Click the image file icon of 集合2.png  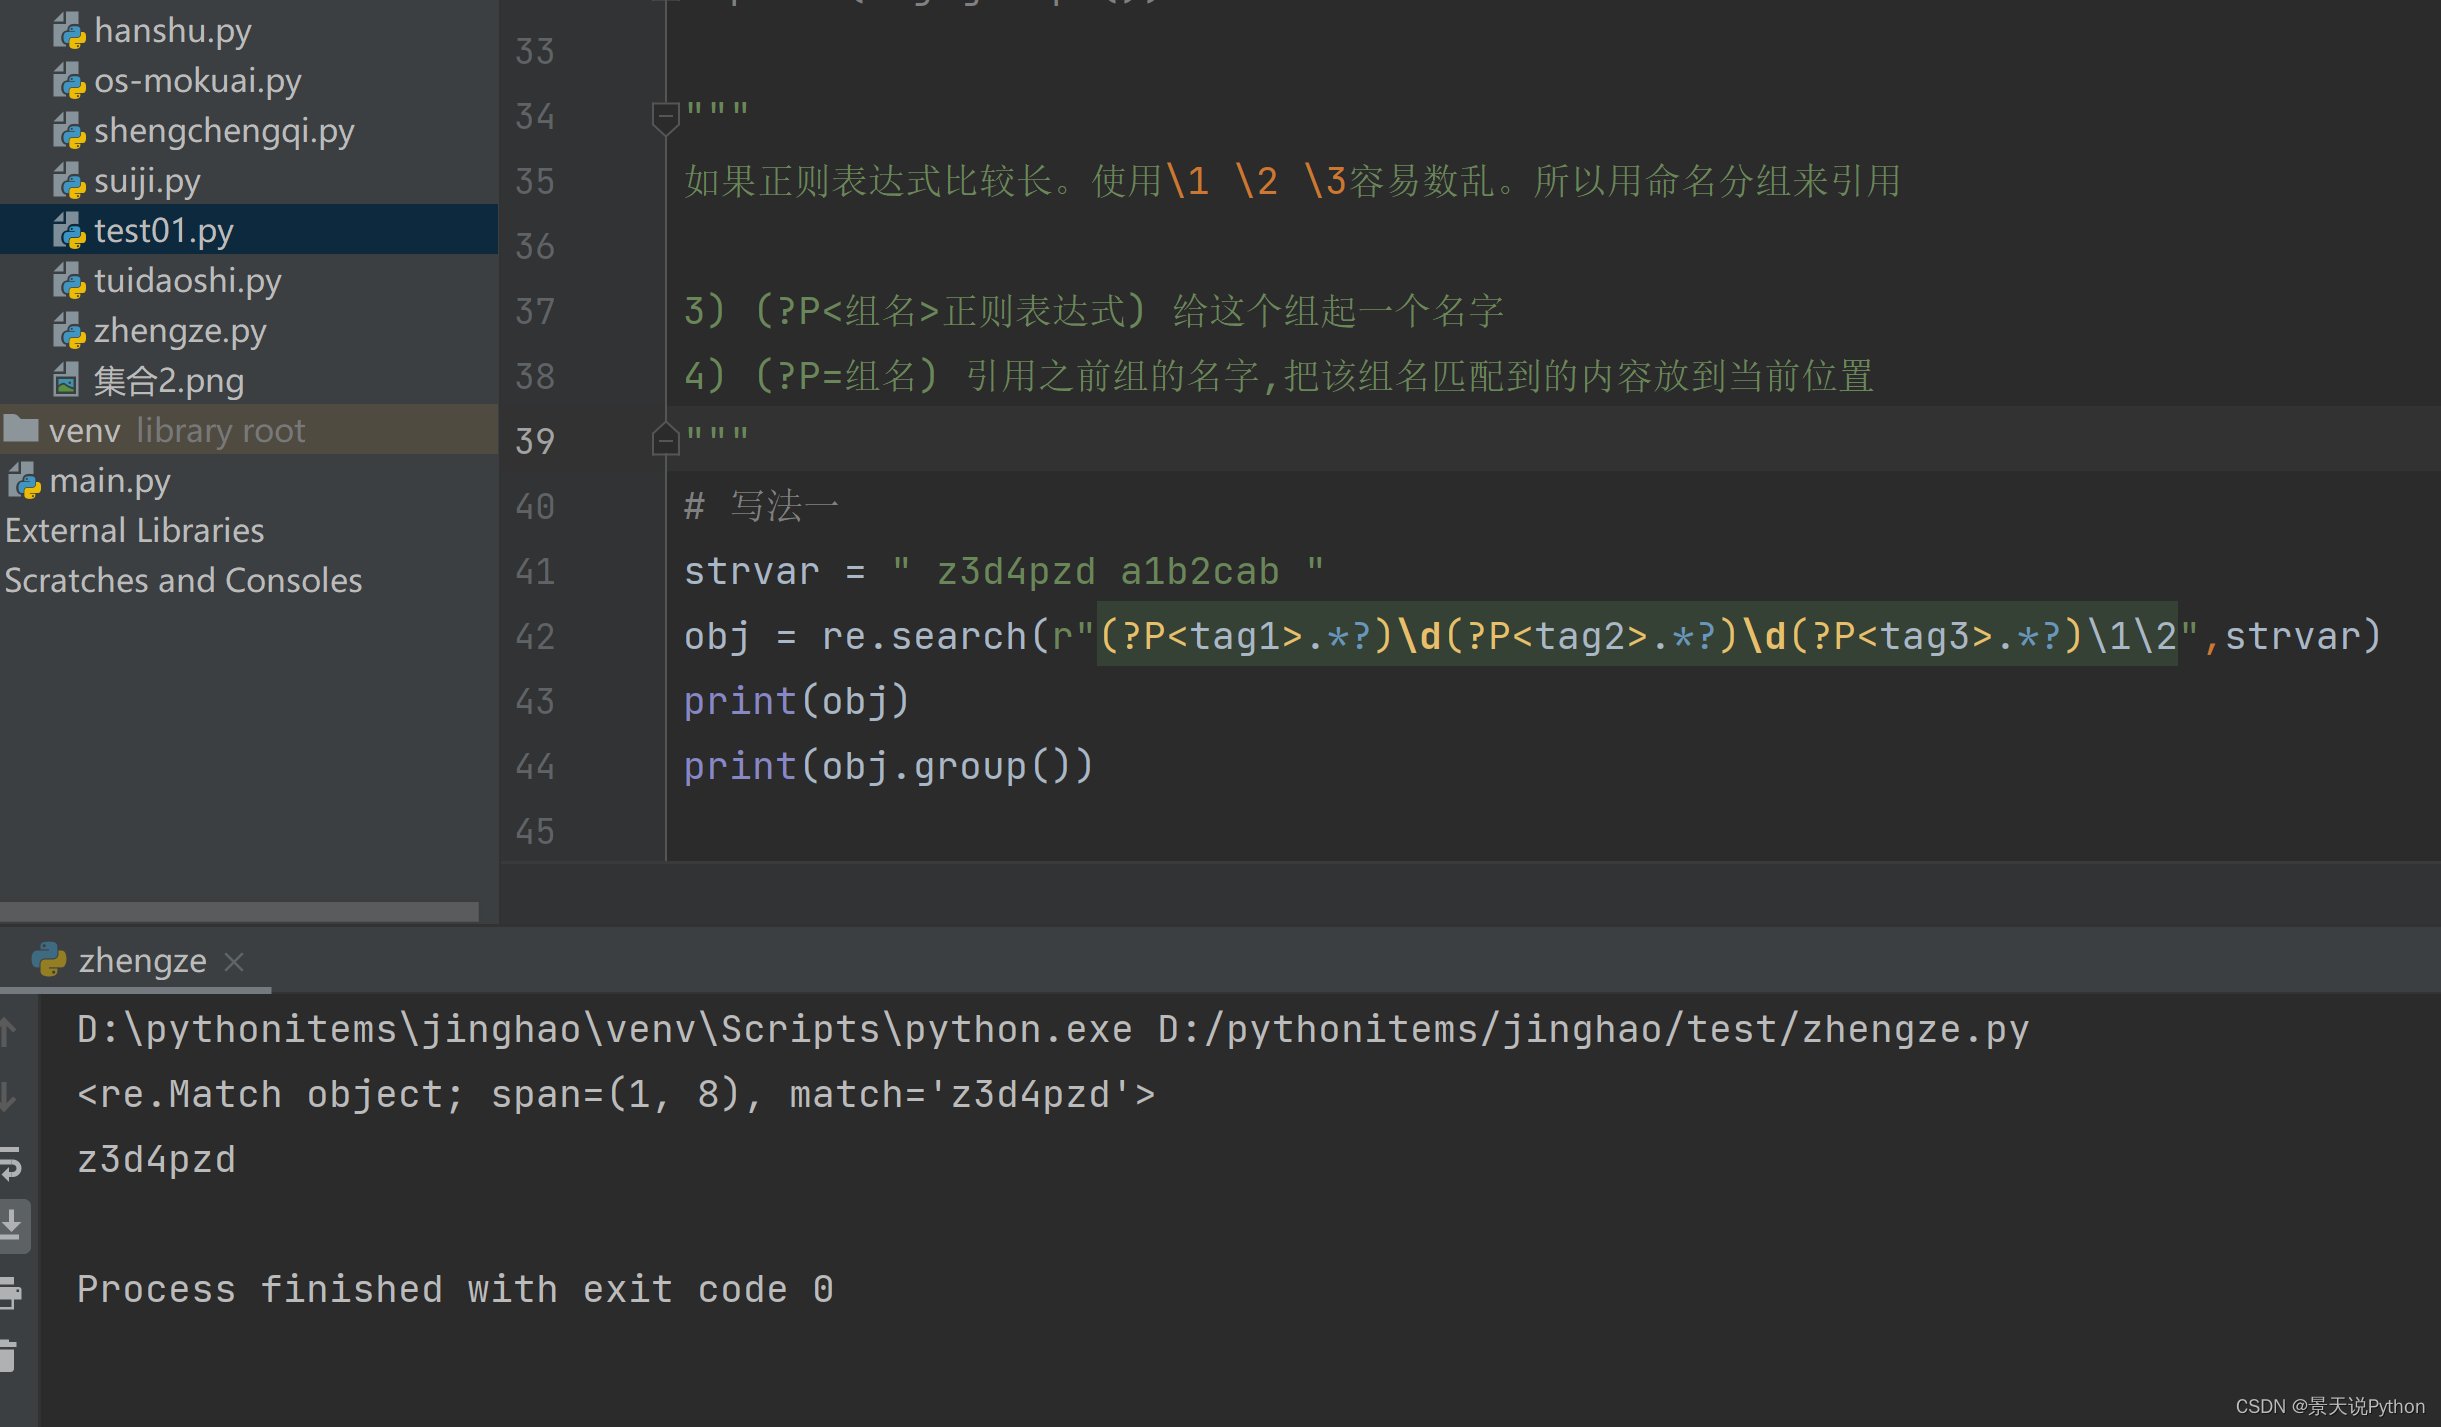[x=66, y=380]
